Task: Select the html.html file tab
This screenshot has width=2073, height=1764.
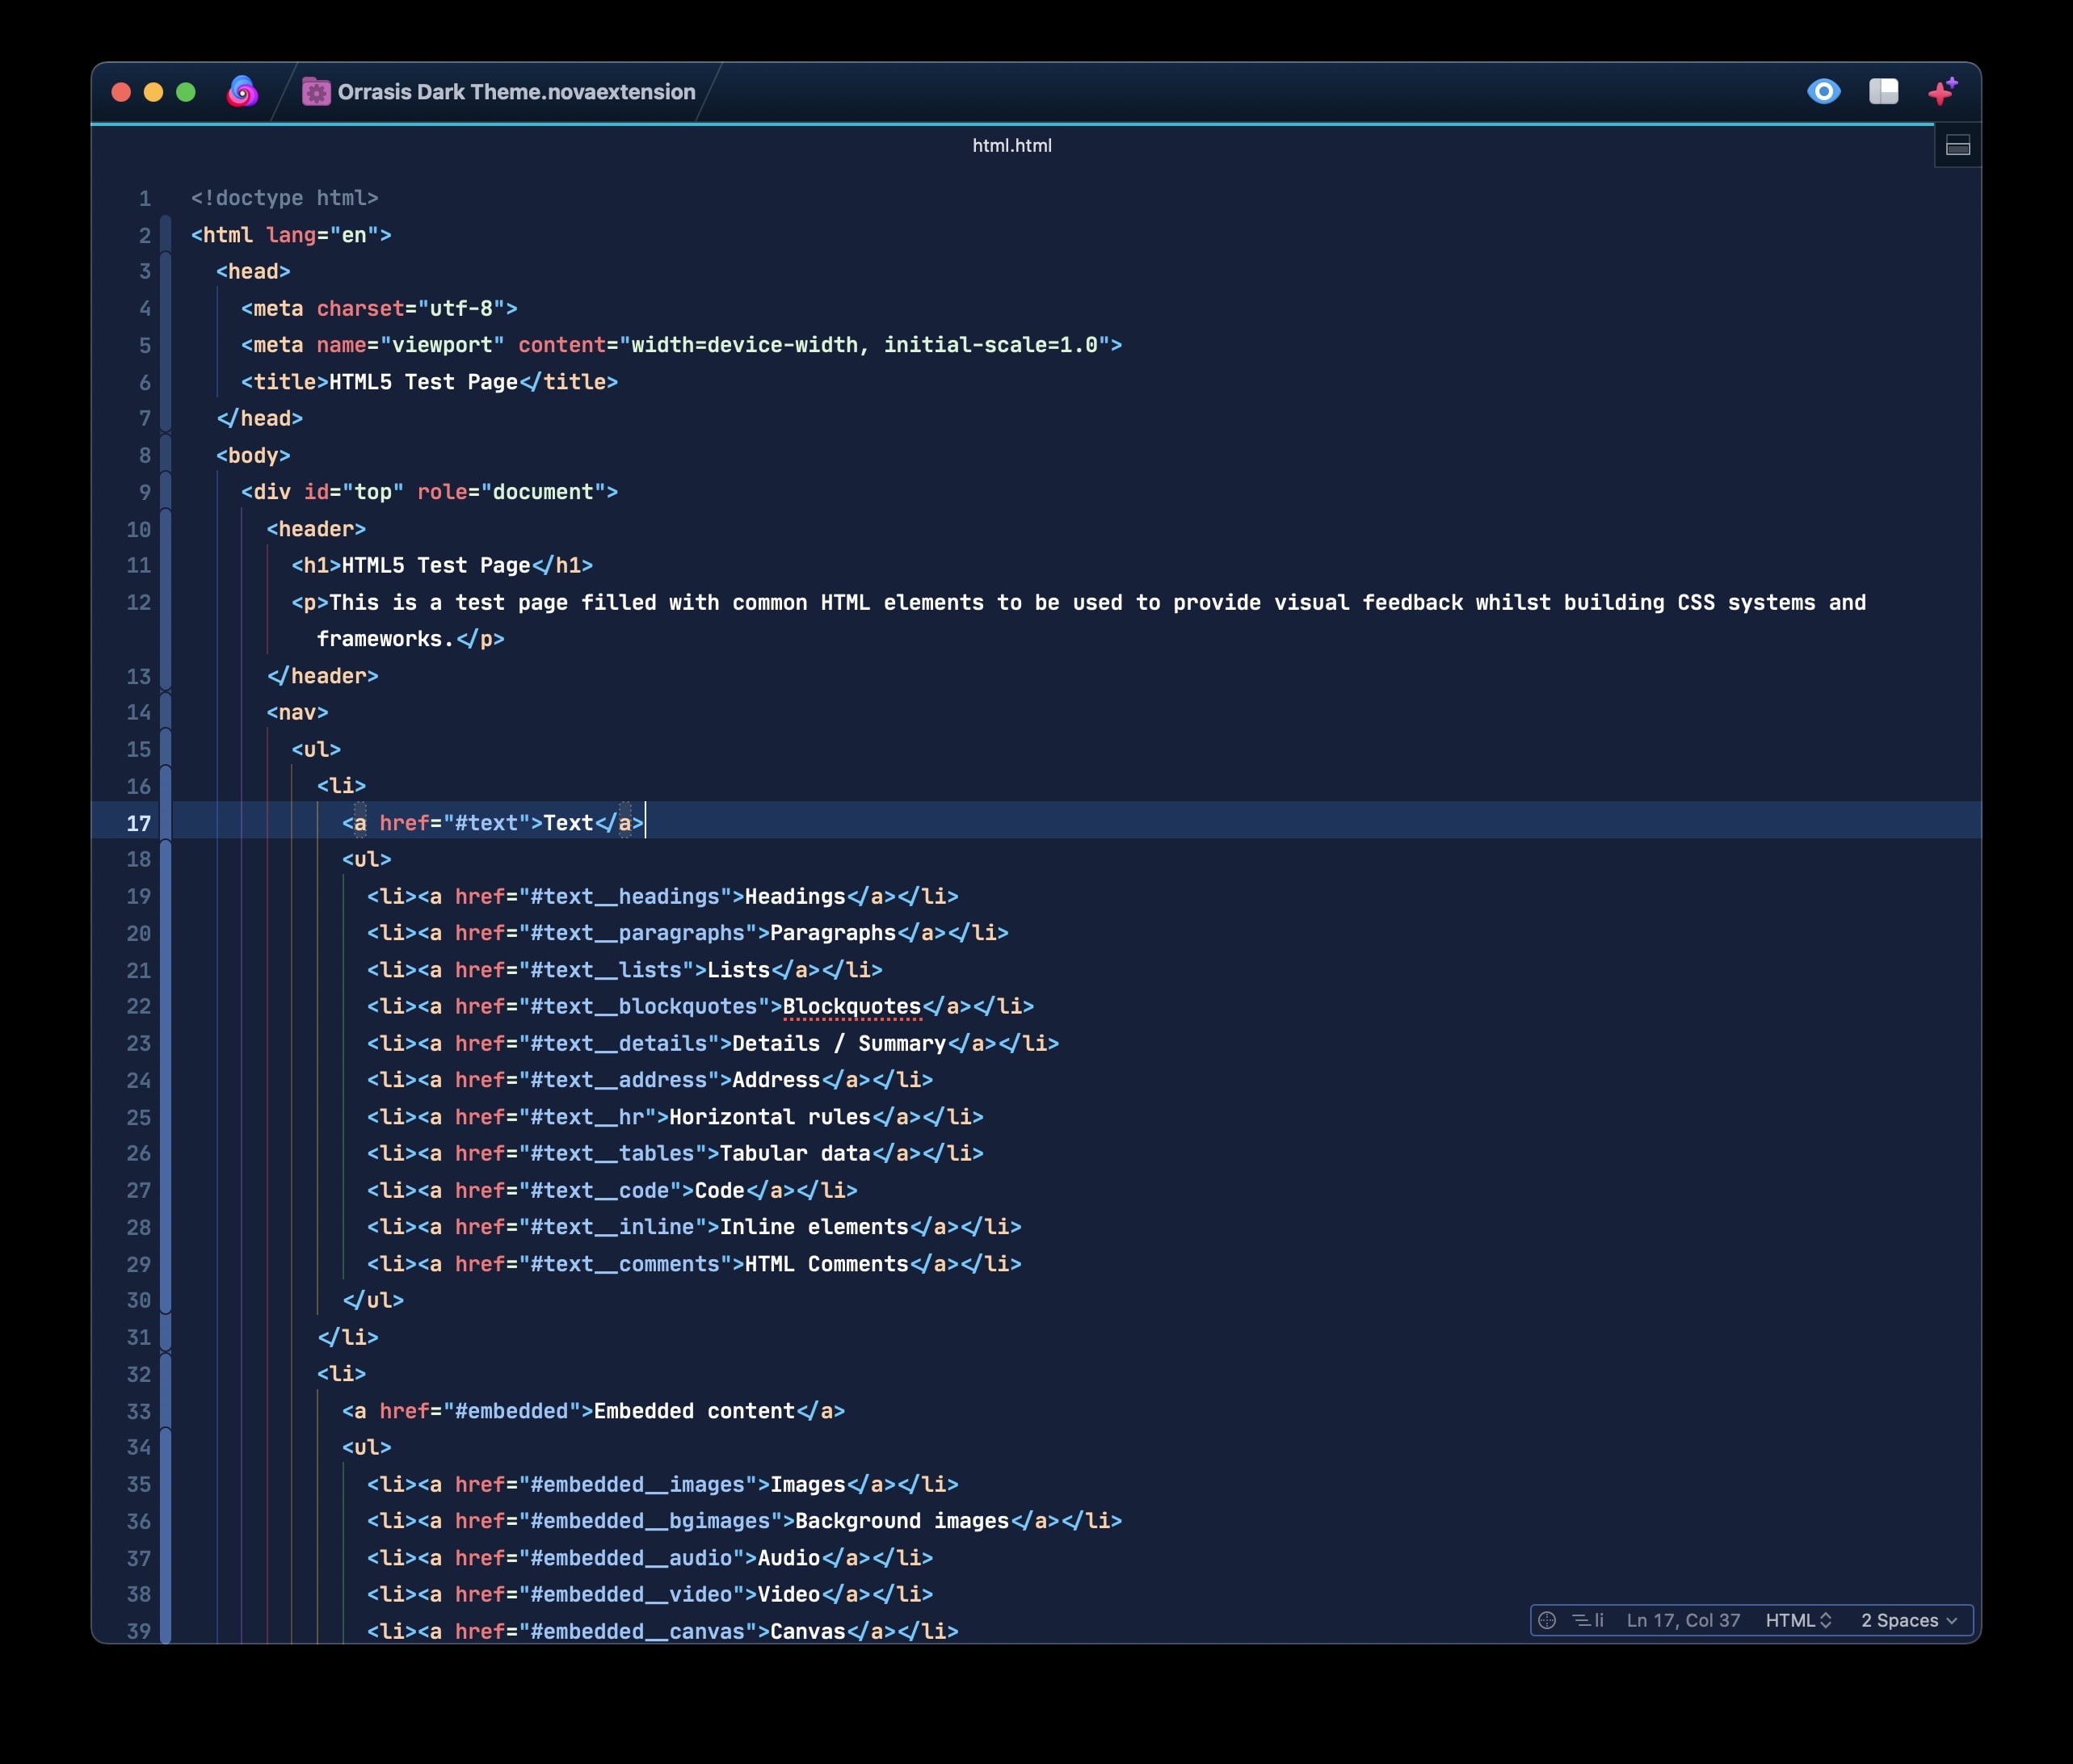Action: tap(1011, 146)
